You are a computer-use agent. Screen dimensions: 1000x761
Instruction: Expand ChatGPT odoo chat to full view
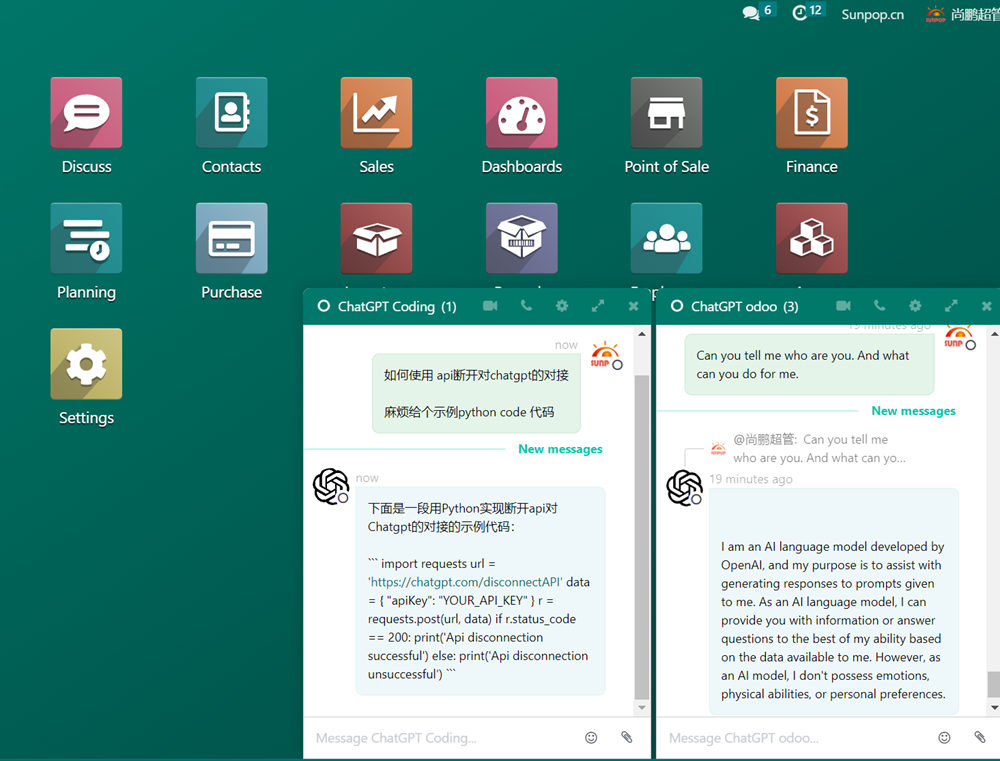click(x=951, y=306)
